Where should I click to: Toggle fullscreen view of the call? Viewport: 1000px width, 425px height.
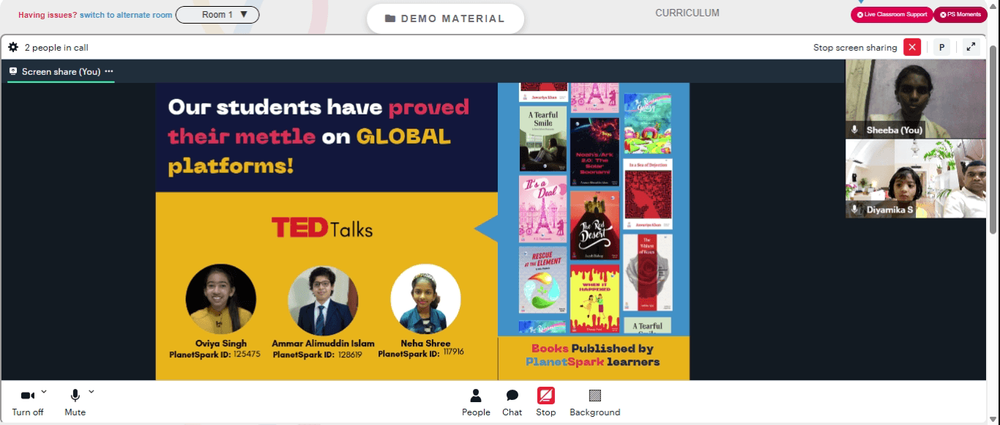[971, 47]
